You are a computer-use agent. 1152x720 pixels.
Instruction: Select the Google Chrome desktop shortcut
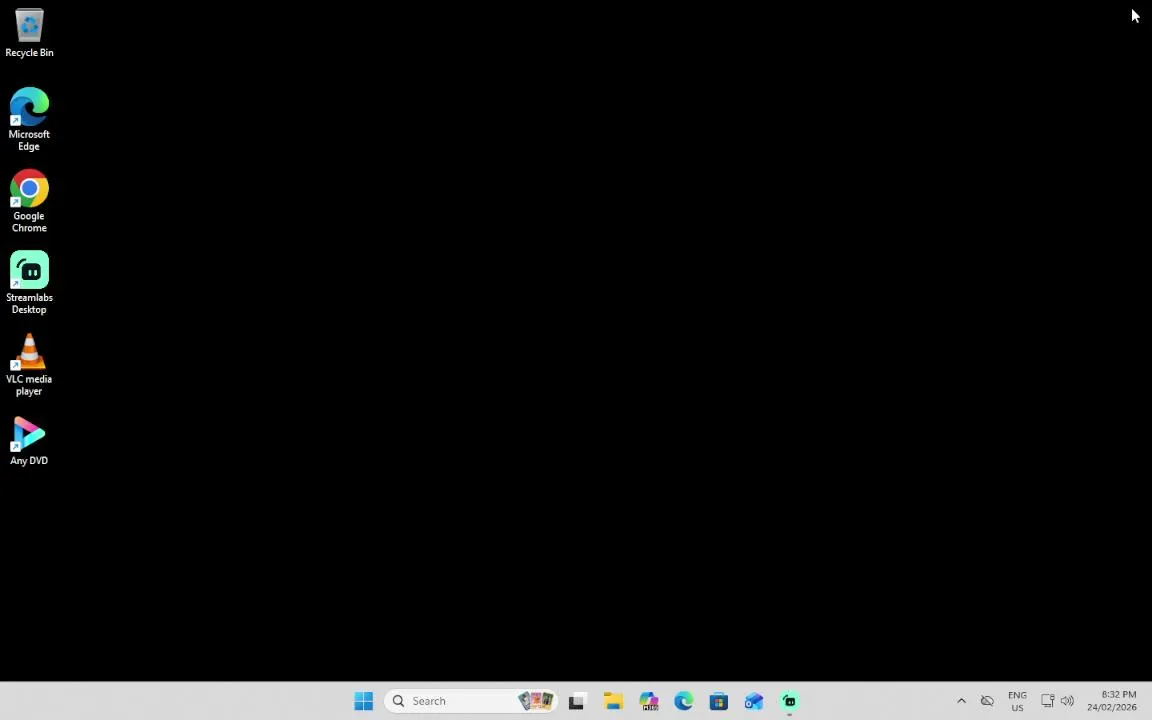[x=29, y=201]
